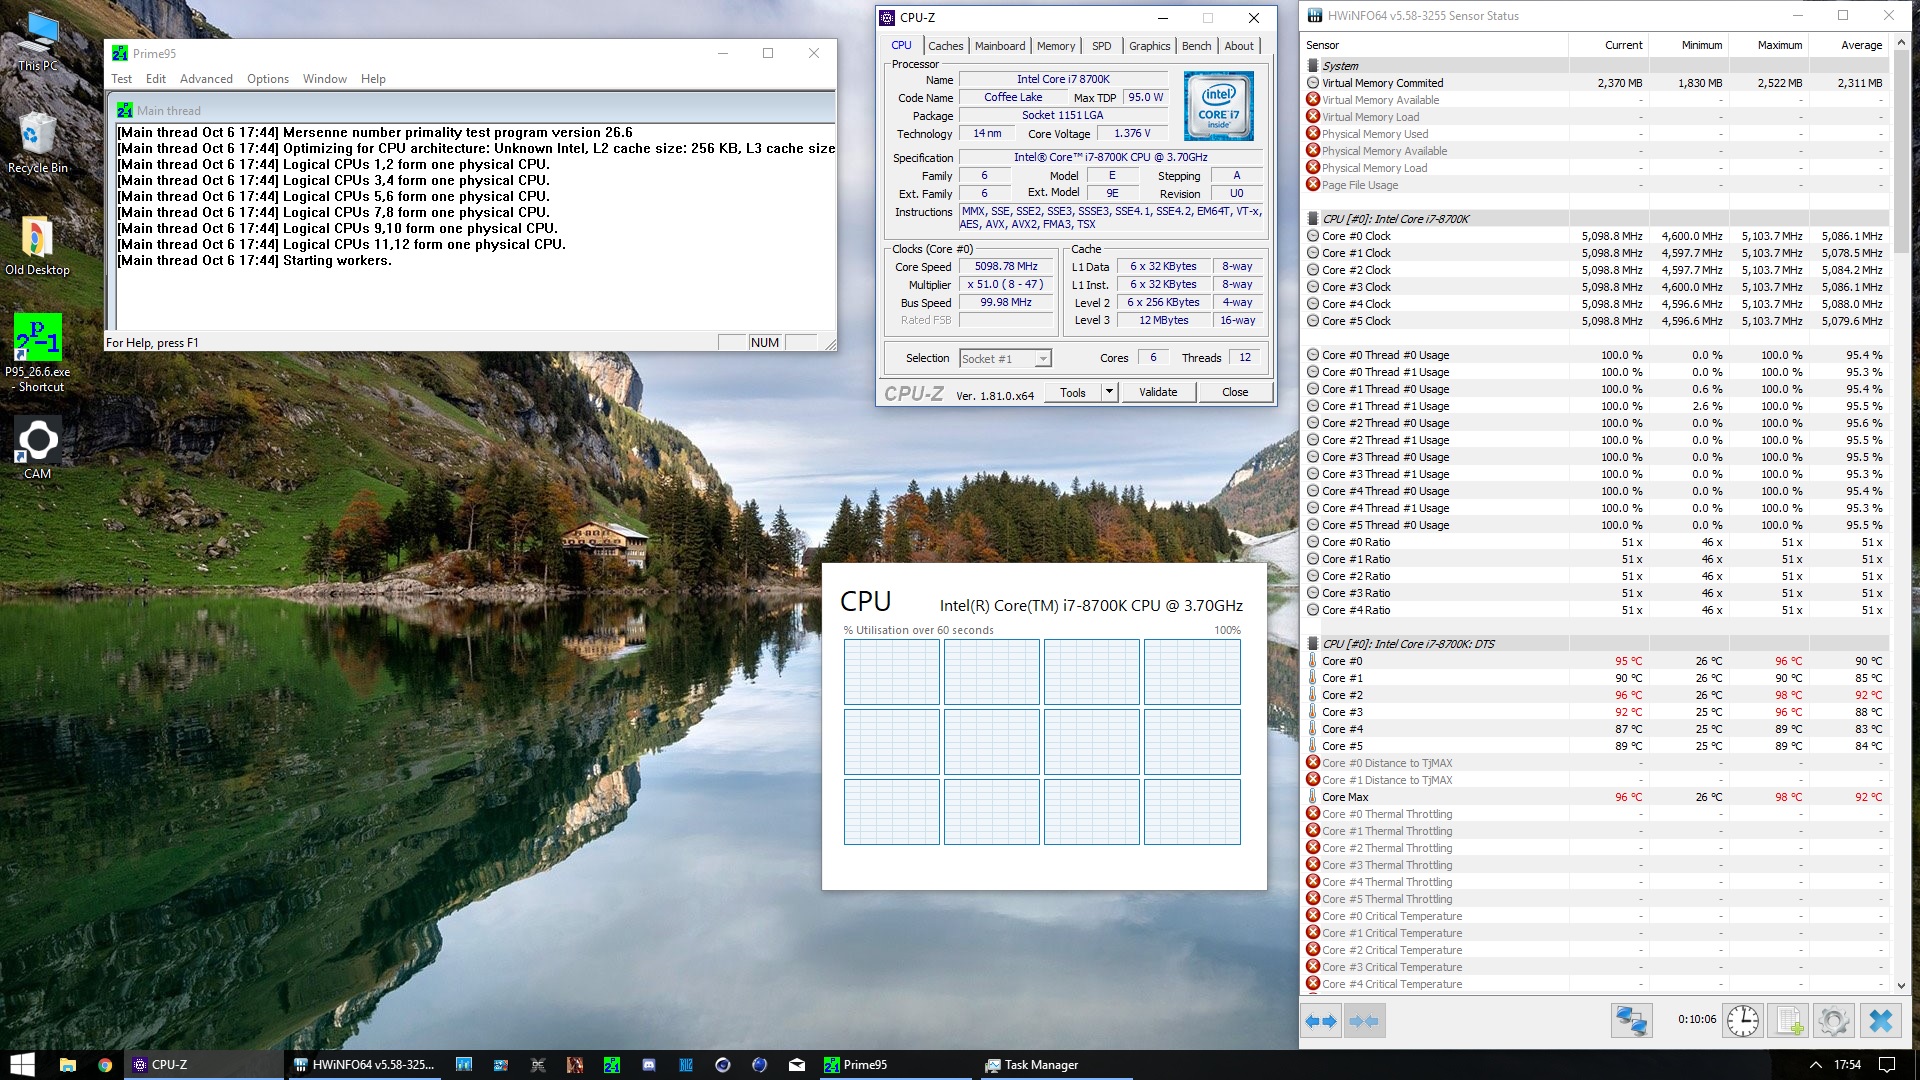Viewport: 1920px width, 1080px height.
Task: Click HWiNFO expand columns arrows icon
Action: click(1321, 1021)
